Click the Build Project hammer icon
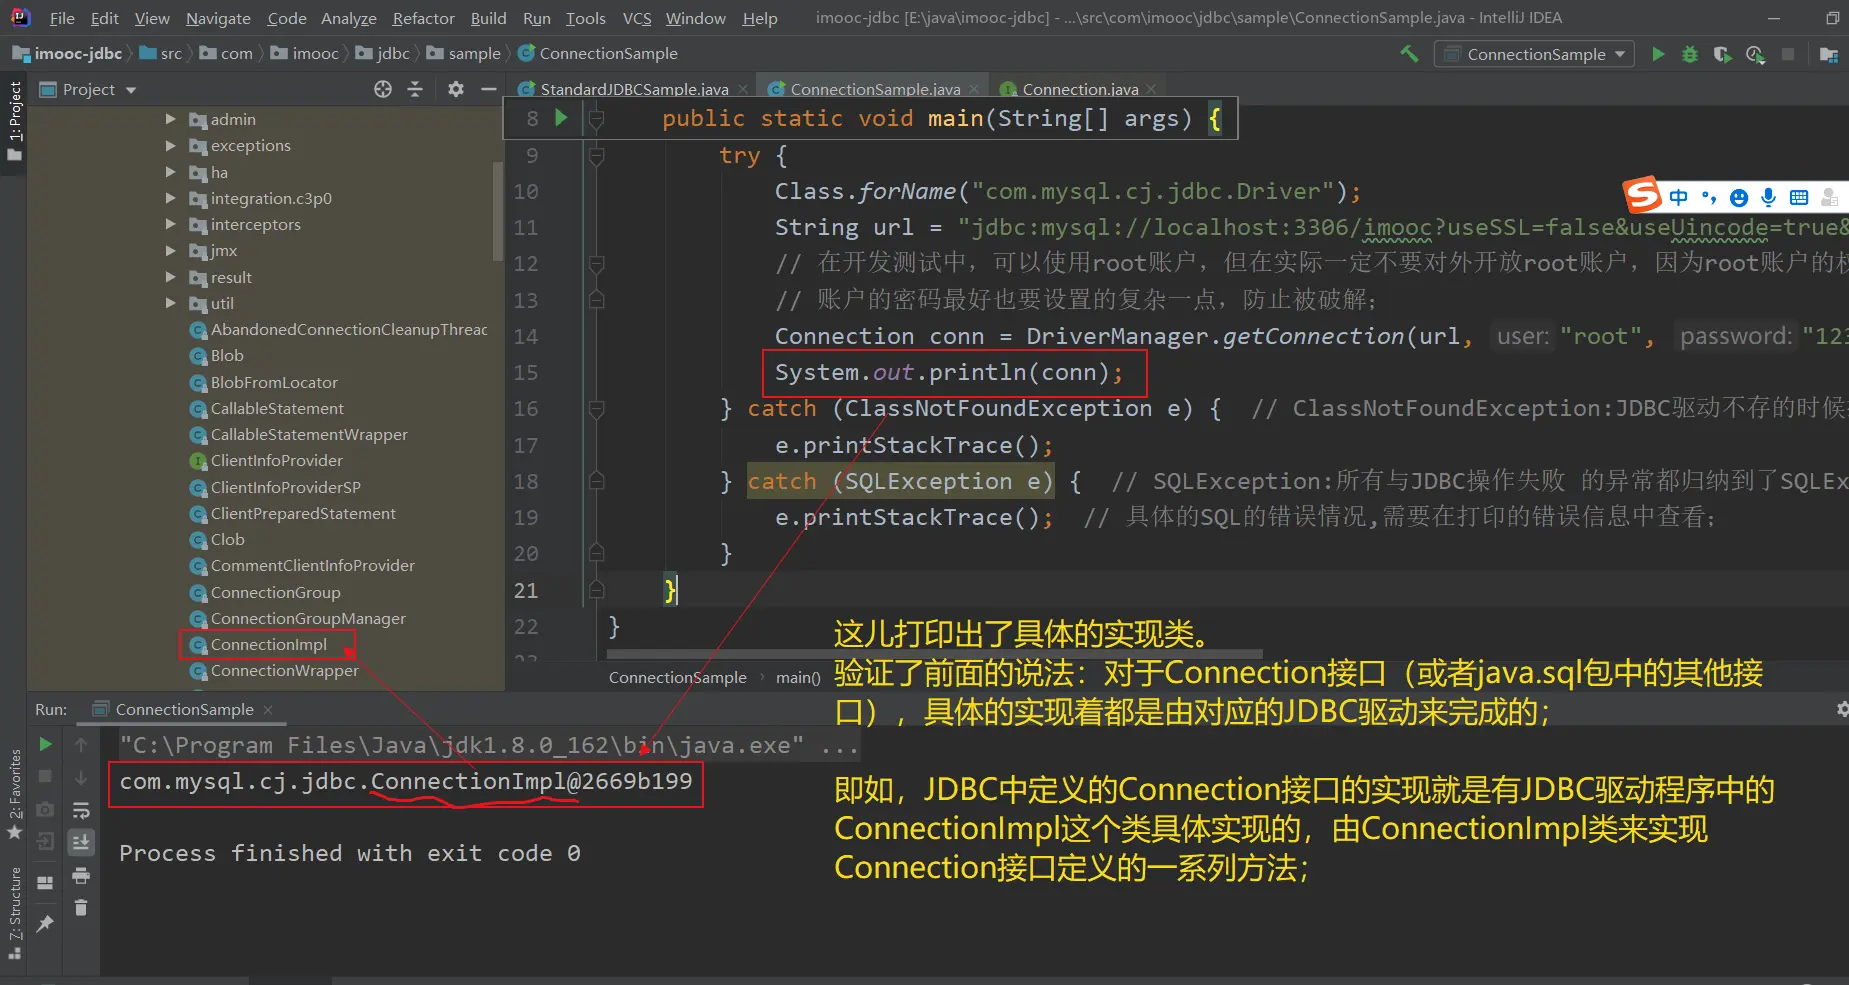1849x985 pixels. coord(1409,54)
